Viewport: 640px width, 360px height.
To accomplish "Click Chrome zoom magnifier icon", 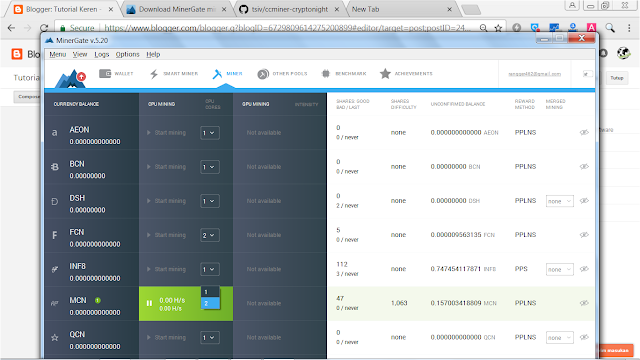I will pyautogui.click(x=484, y=28).
